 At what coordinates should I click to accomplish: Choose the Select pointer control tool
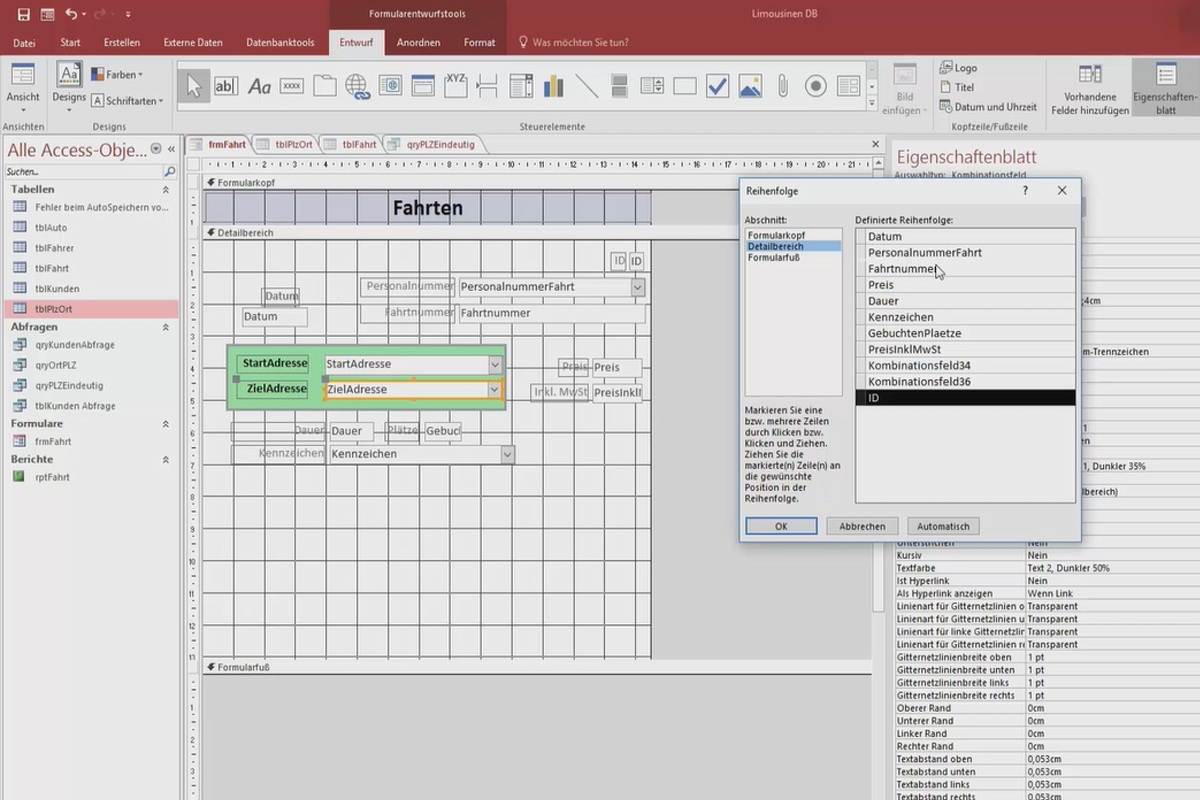[x=194, y=87]
